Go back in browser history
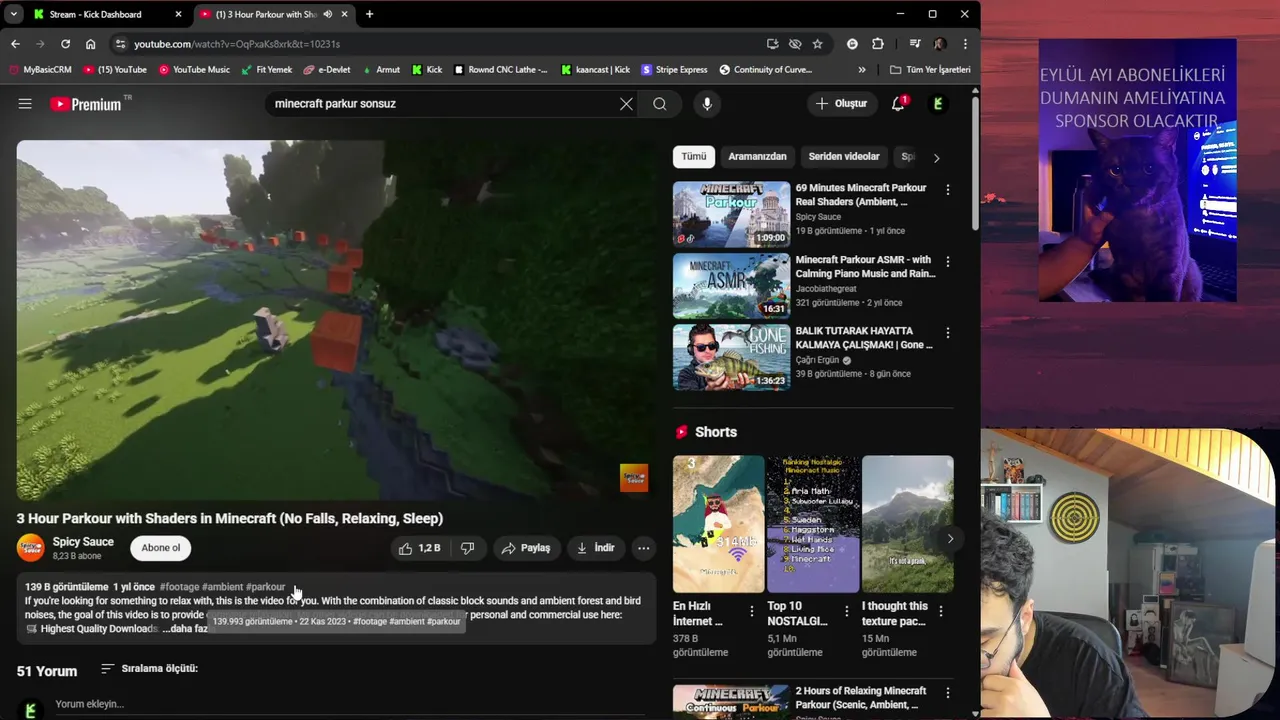 click(x=15, y=44)
